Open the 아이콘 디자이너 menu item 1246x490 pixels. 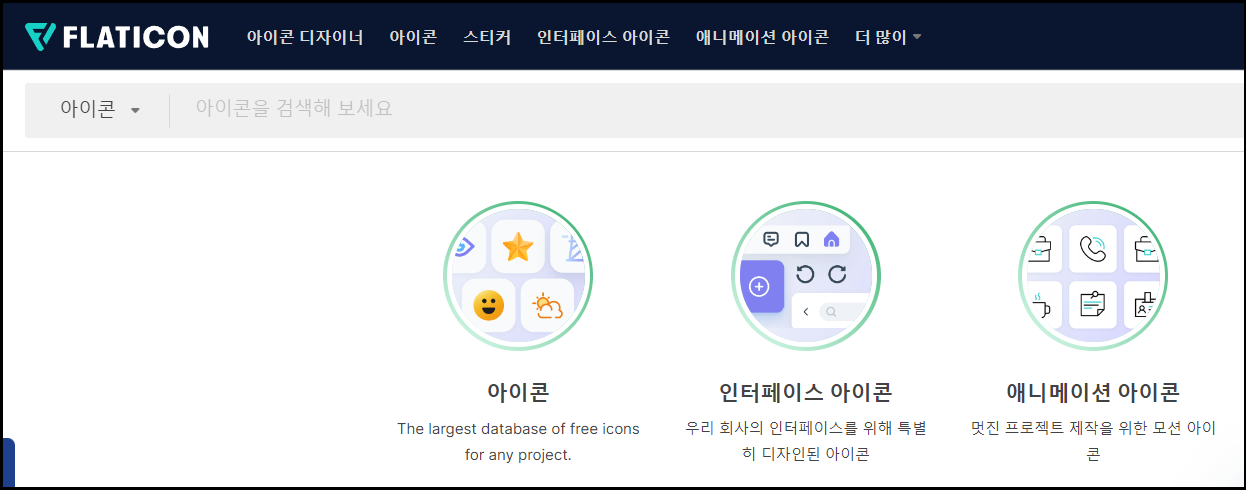tap(305, 37)
